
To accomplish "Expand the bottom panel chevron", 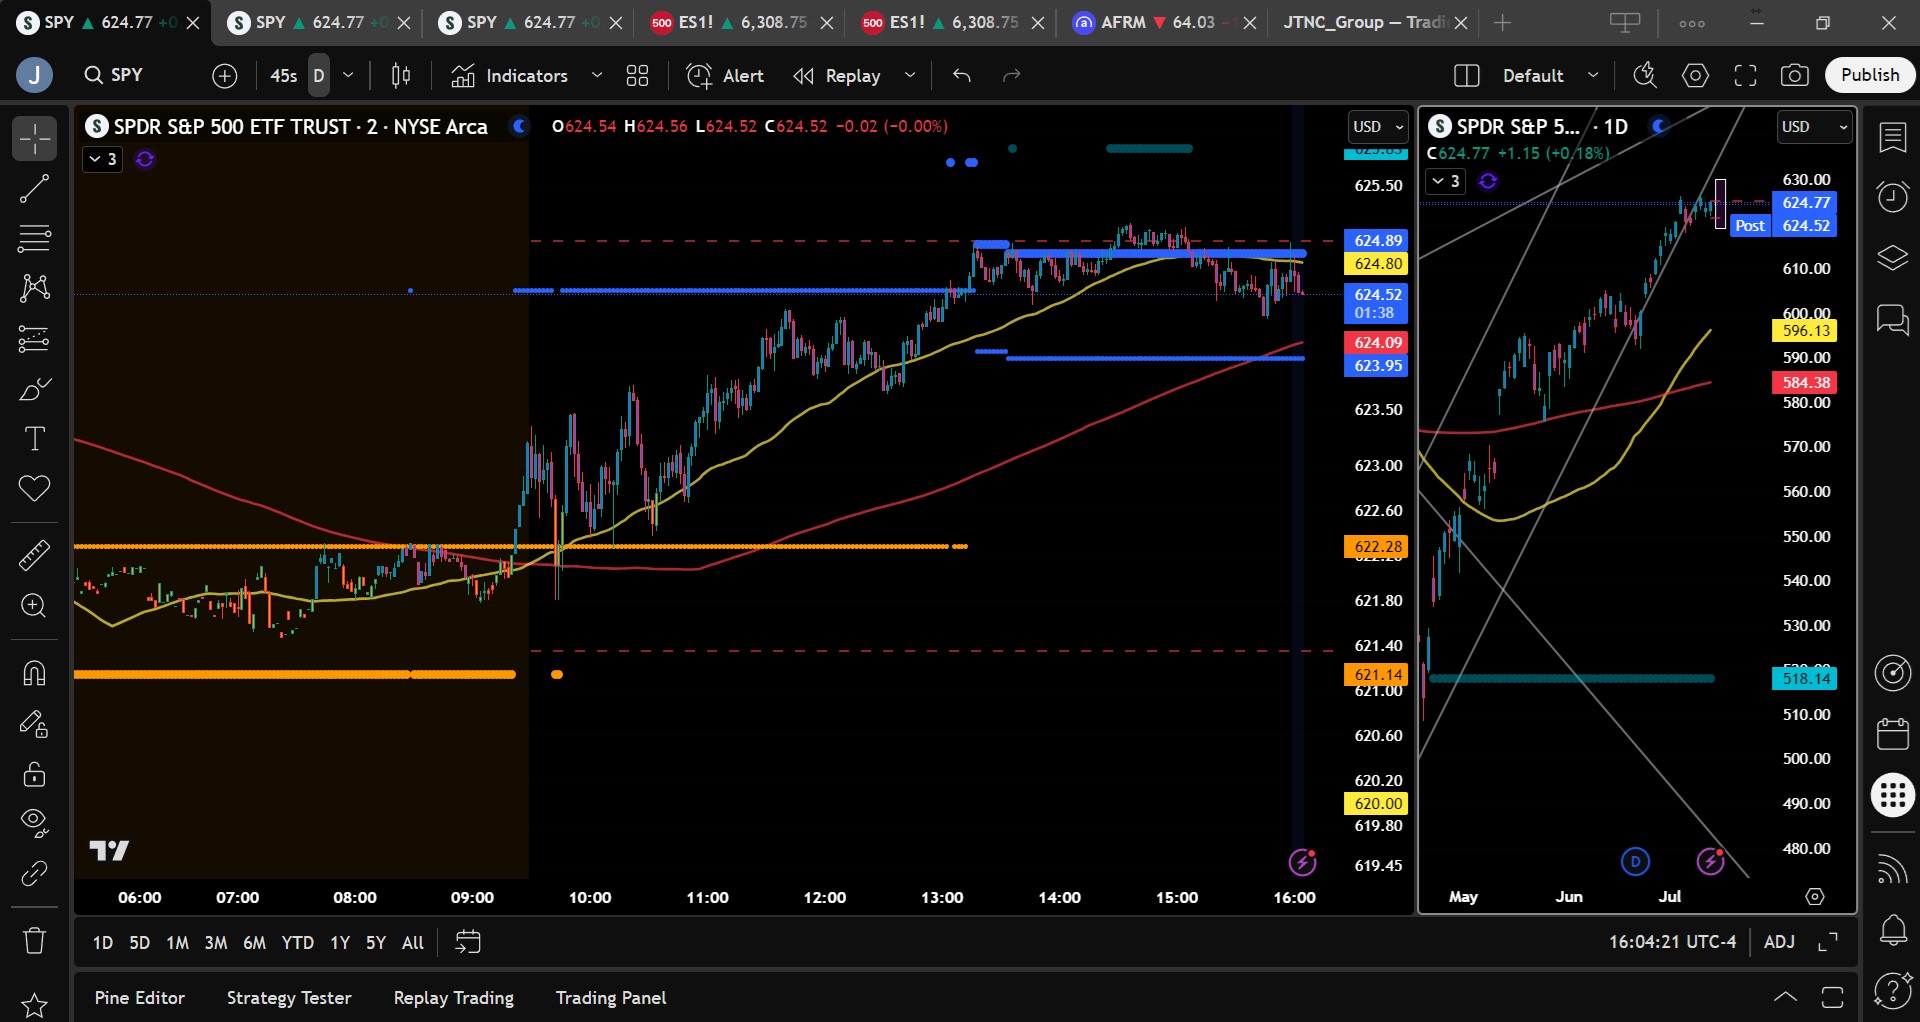I will (x=1785, y=997).
